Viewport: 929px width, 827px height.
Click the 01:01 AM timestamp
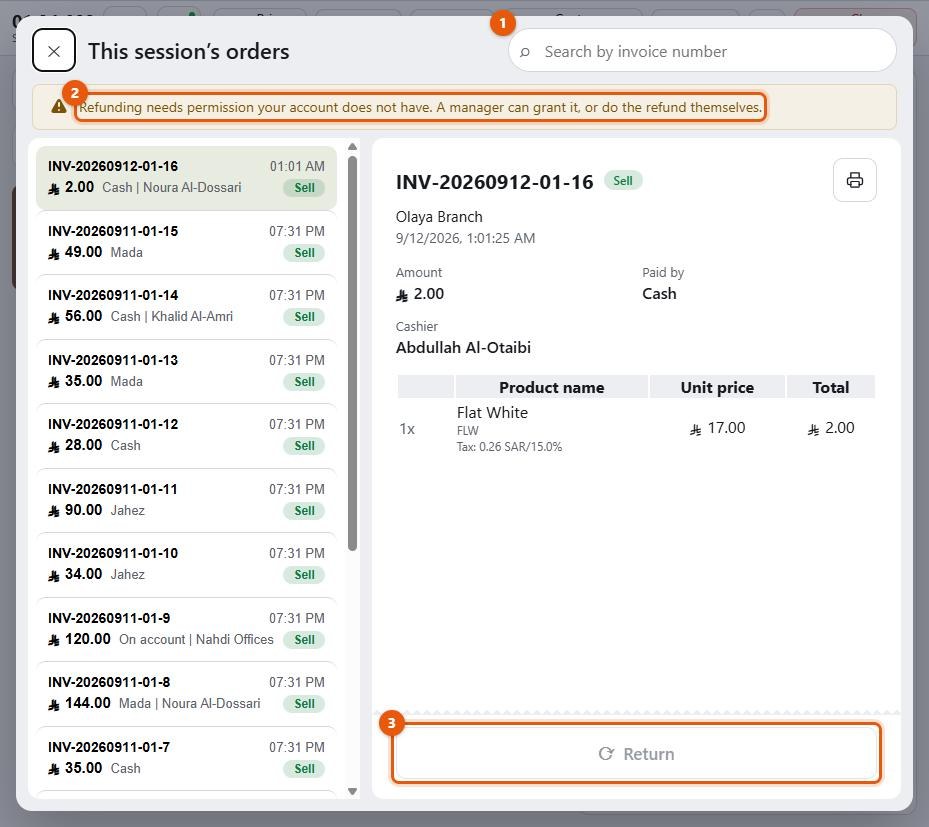pyautogui.click(x=297, y=166)
